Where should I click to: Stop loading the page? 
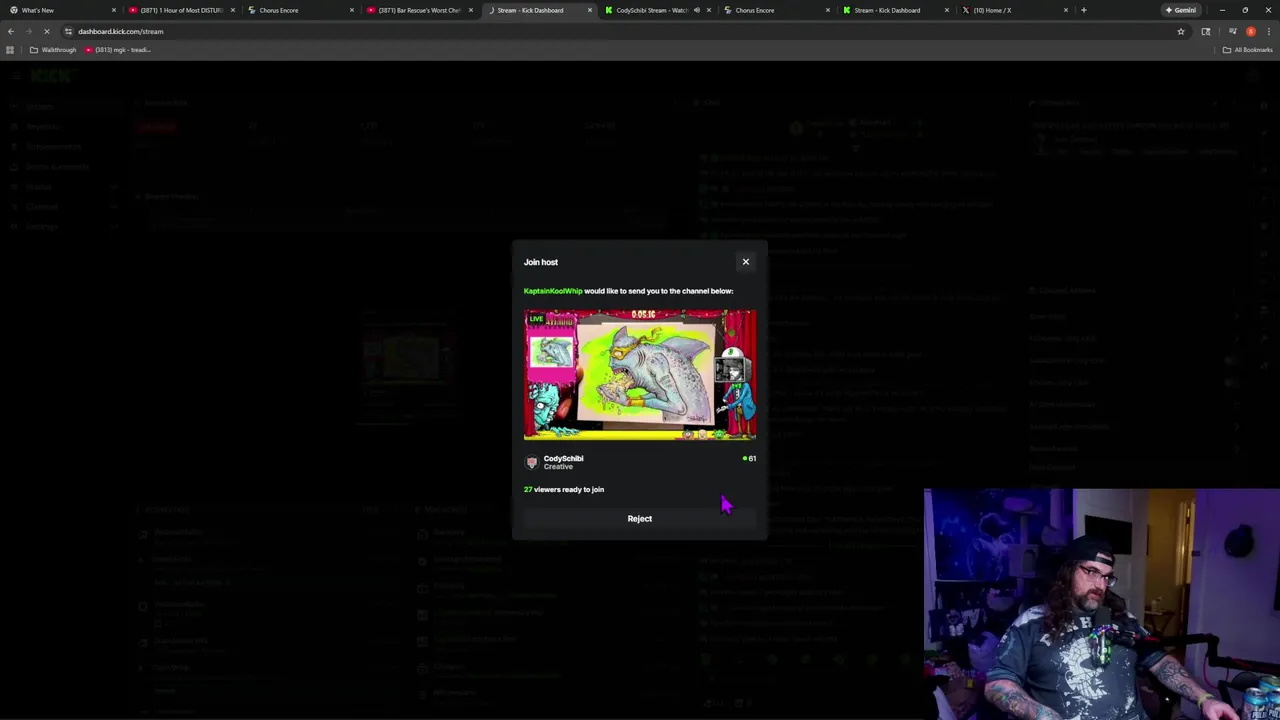click(46, 31)
